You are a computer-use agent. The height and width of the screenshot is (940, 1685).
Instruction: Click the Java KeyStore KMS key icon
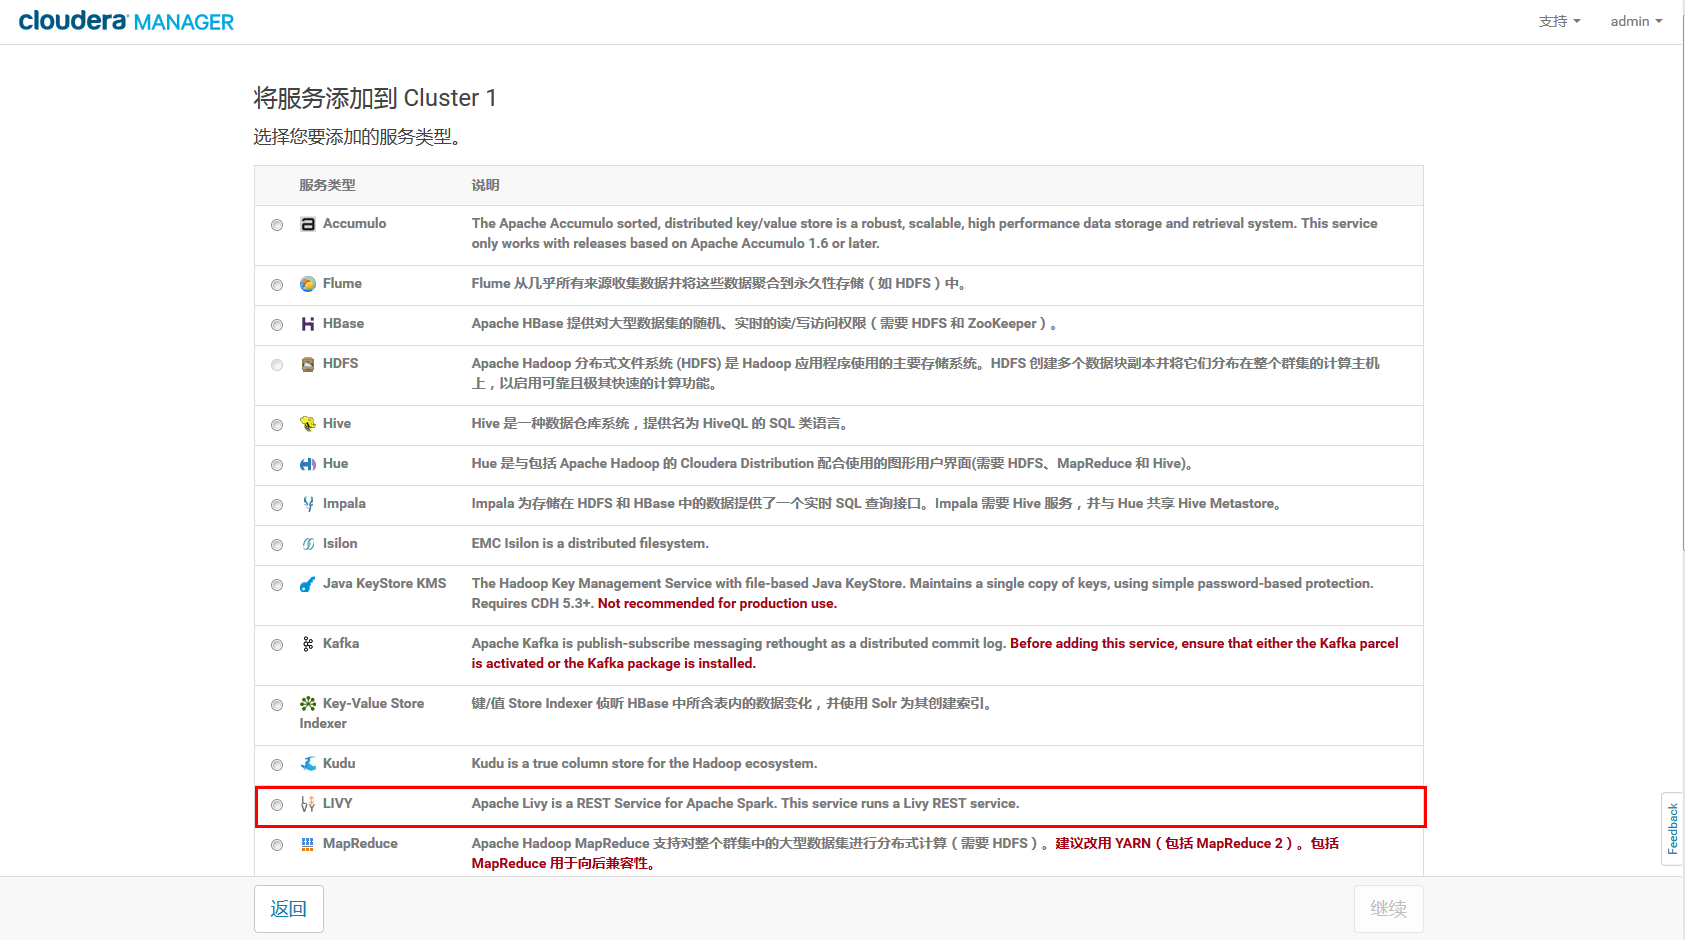click(x=308, y=584)
